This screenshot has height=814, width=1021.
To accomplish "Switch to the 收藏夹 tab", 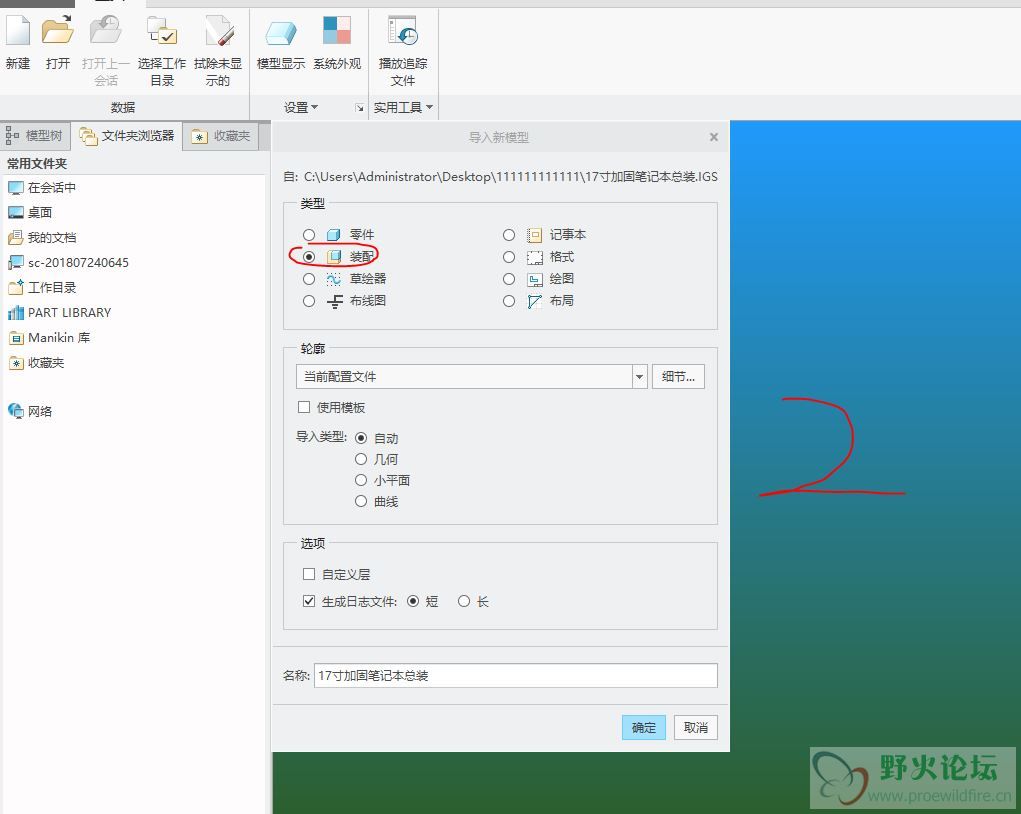I will point(221,135).
